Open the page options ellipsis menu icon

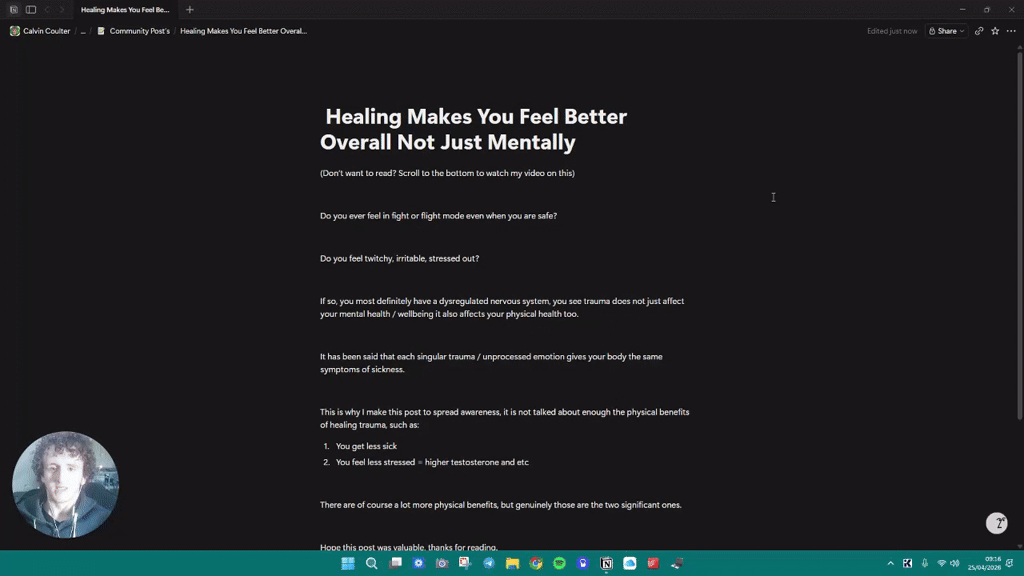1009,31
